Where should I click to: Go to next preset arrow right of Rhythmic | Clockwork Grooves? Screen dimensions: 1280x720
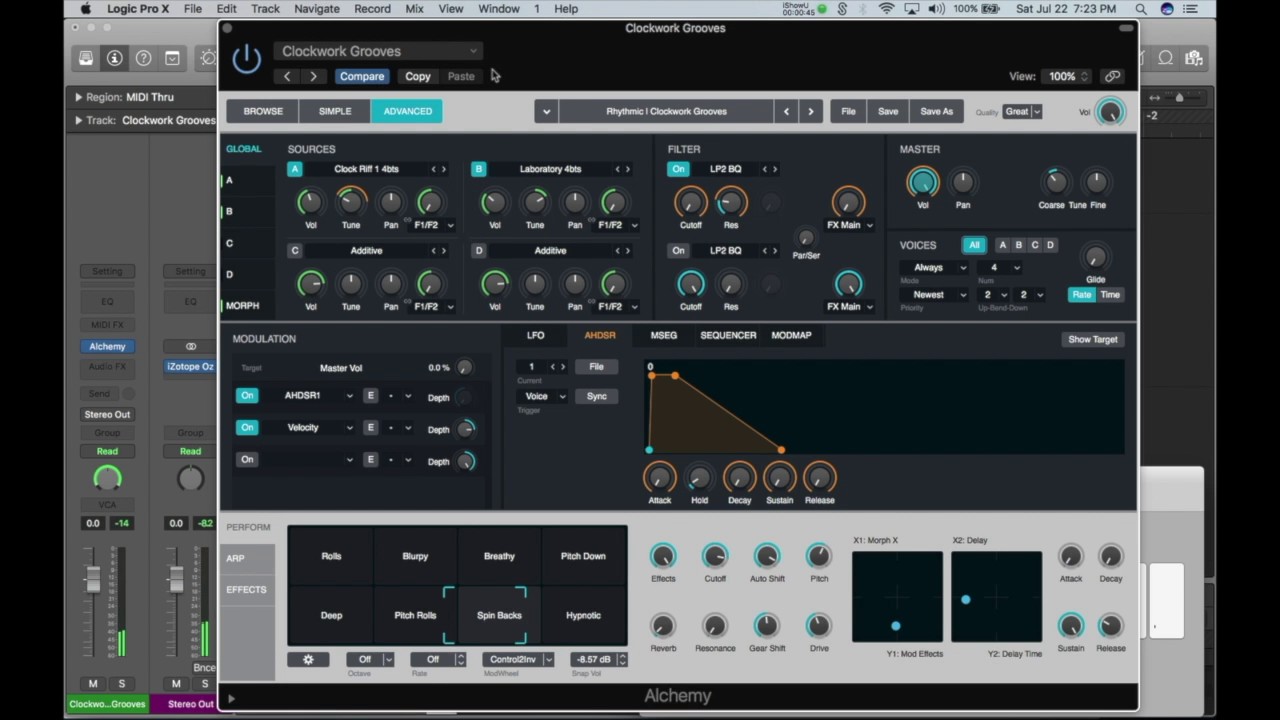811,111
